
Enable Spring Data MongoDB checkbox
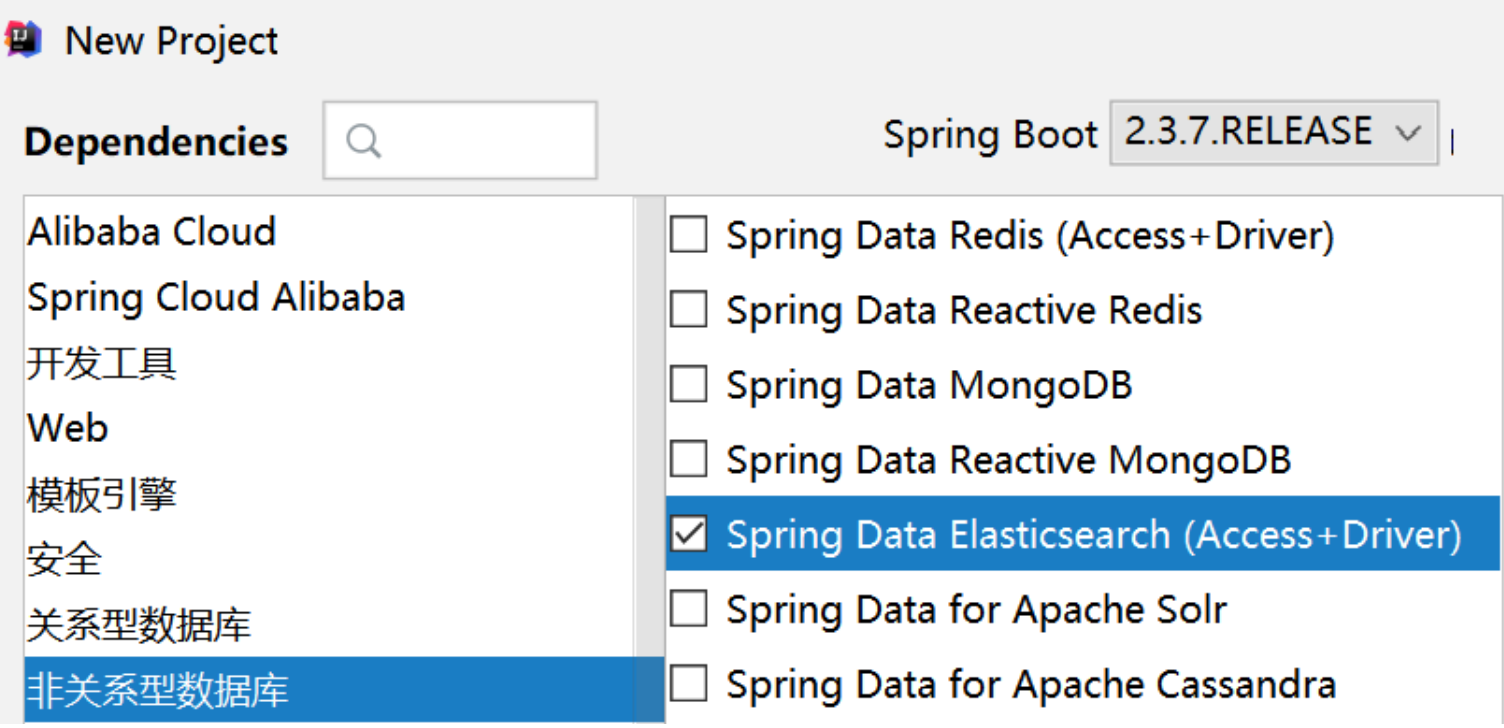(688, 385)
